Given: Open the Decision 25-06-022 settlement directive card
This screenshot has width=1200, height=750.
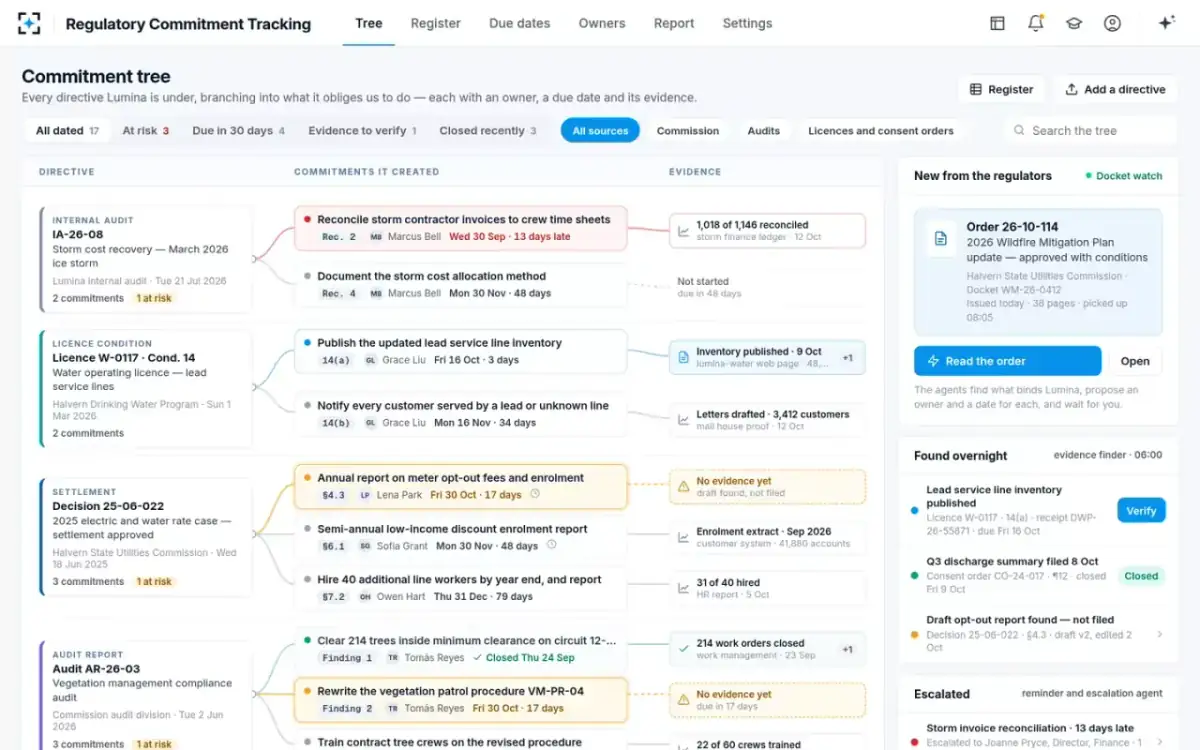Looking at the screenshot, I should [146, 537].
